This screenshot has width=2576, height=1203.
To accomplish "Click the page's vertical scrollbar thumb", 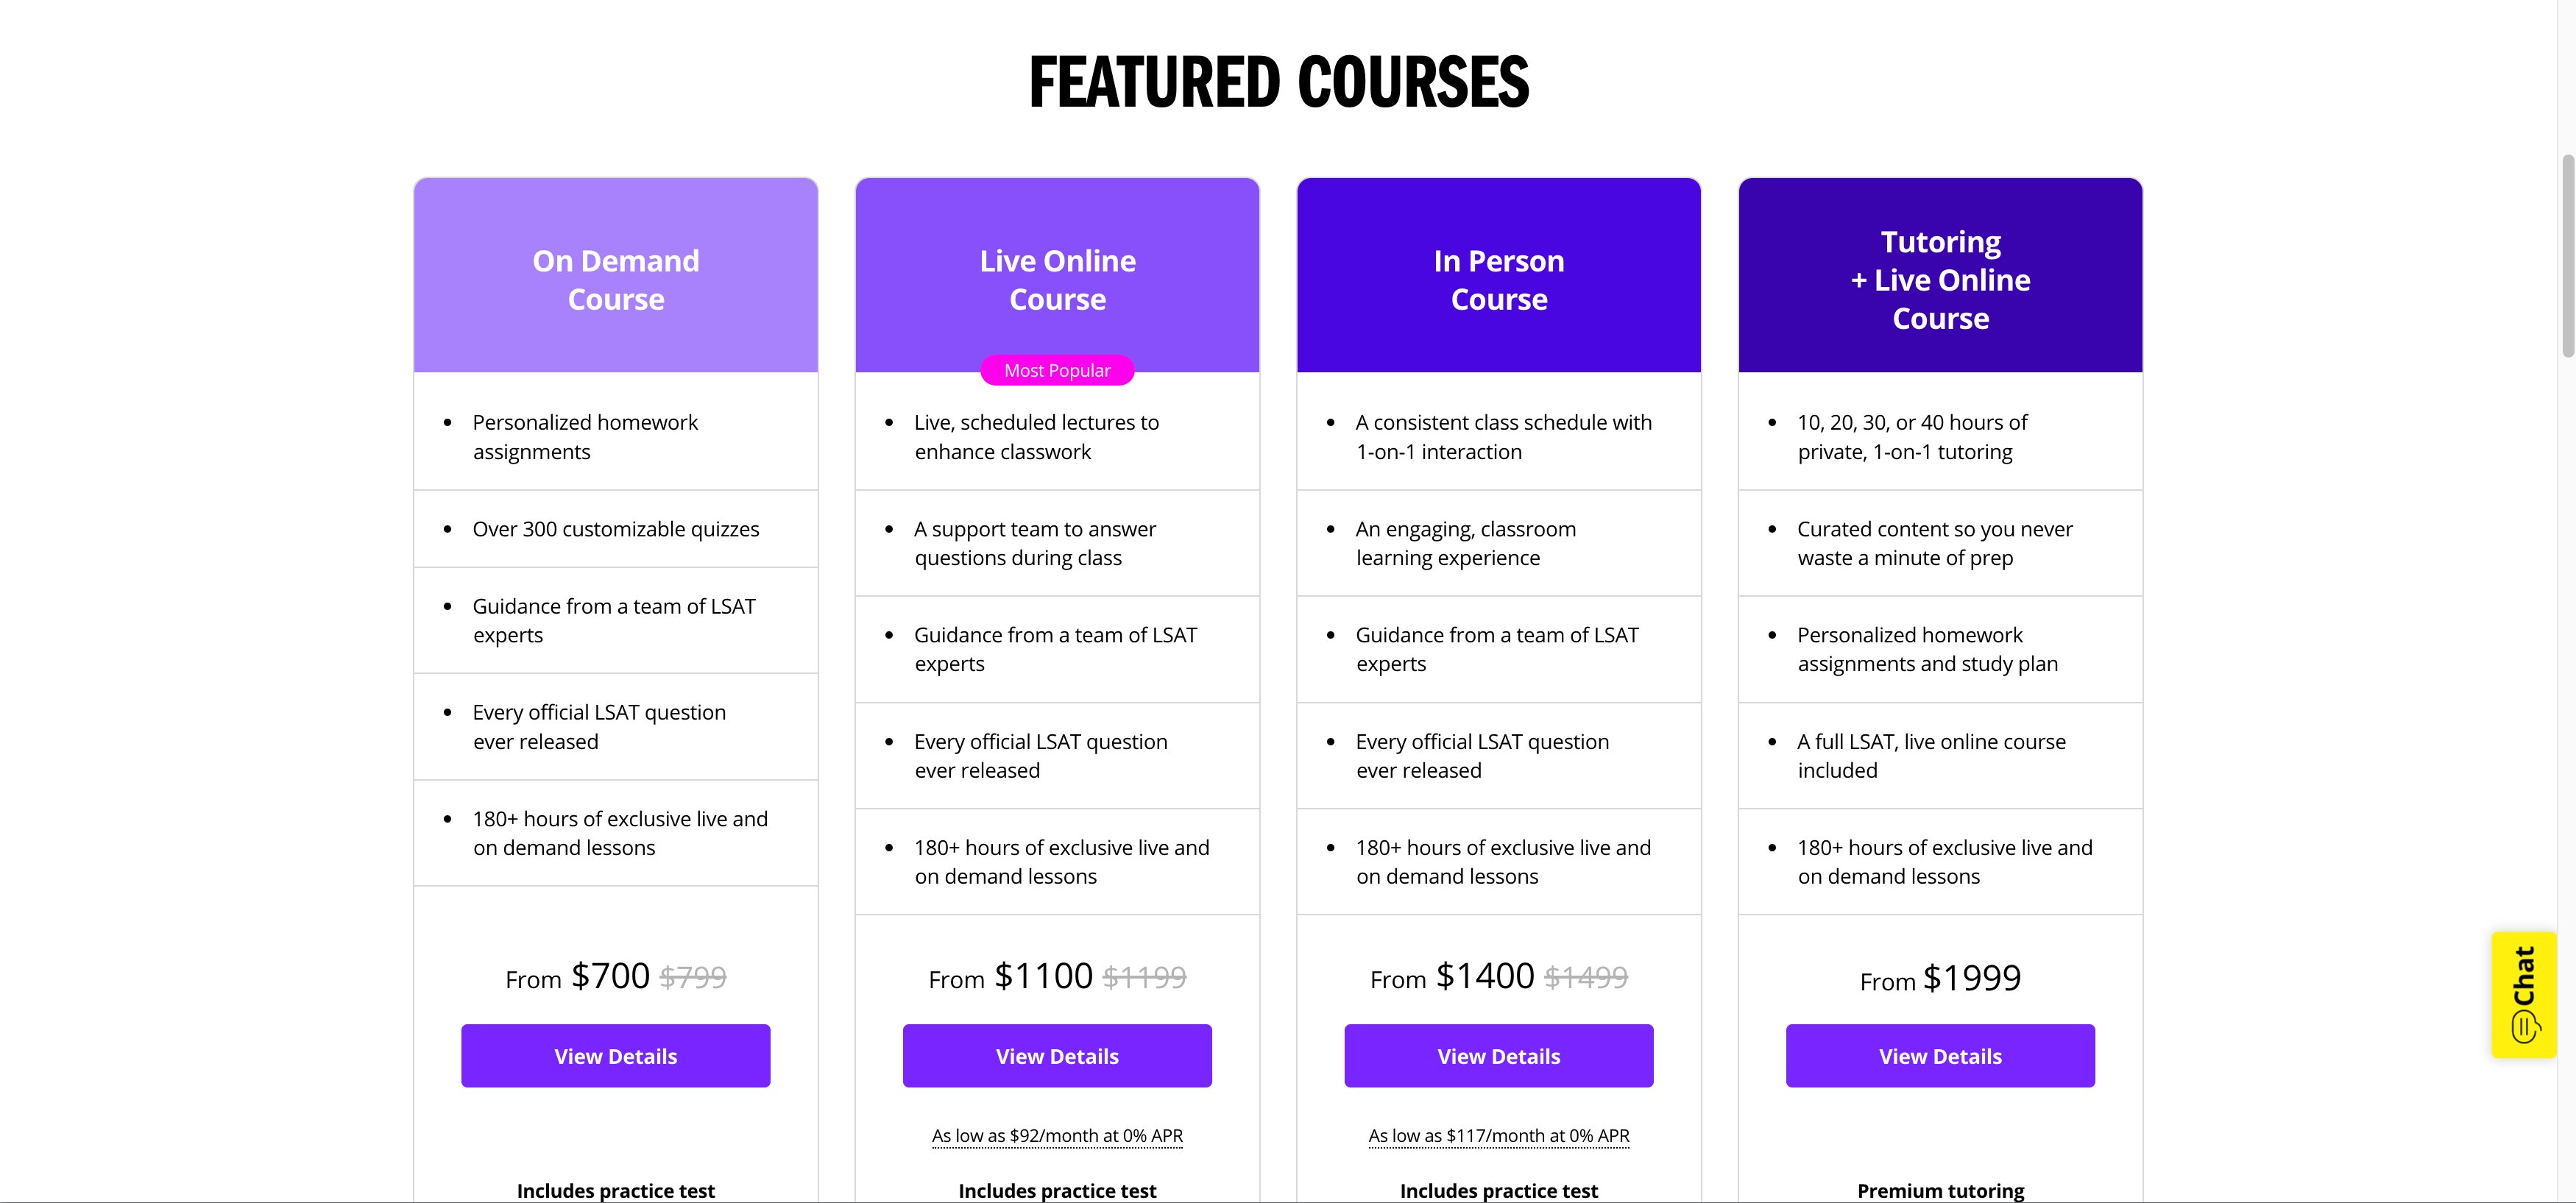I will [x=2567, y=255].
